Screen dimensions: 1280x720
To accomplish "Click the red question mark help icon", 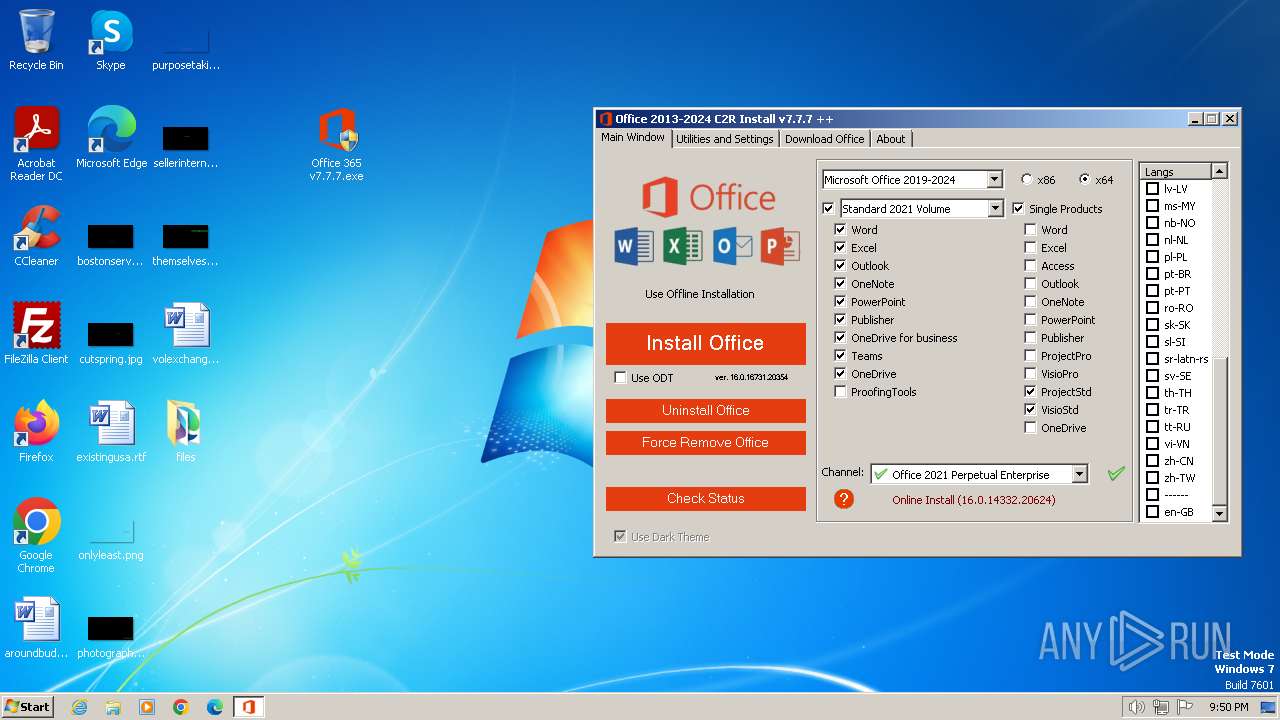I will [x=844, y=499].
